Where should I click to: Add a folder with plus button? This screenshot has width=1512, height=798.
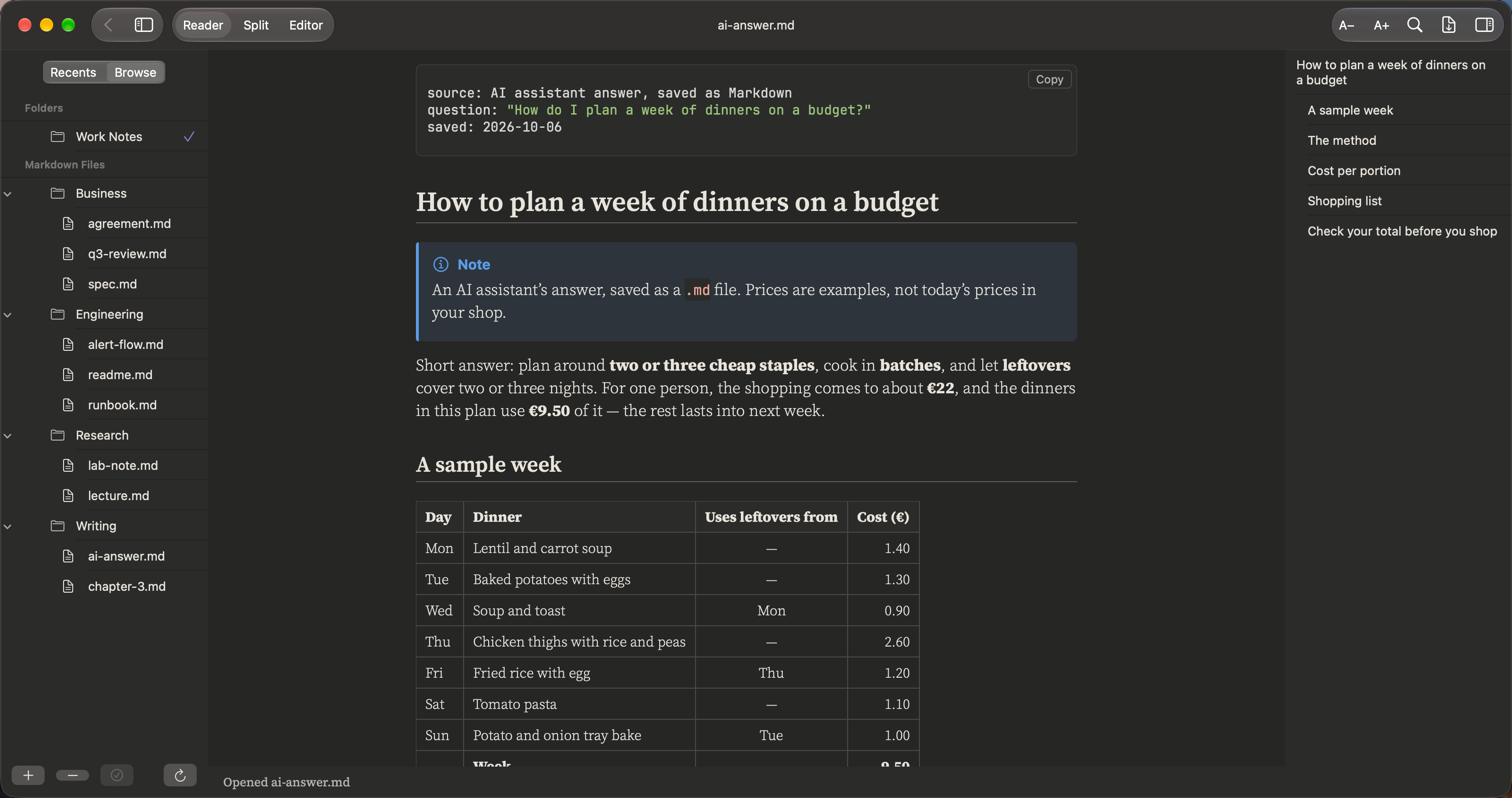pos(28,775)
